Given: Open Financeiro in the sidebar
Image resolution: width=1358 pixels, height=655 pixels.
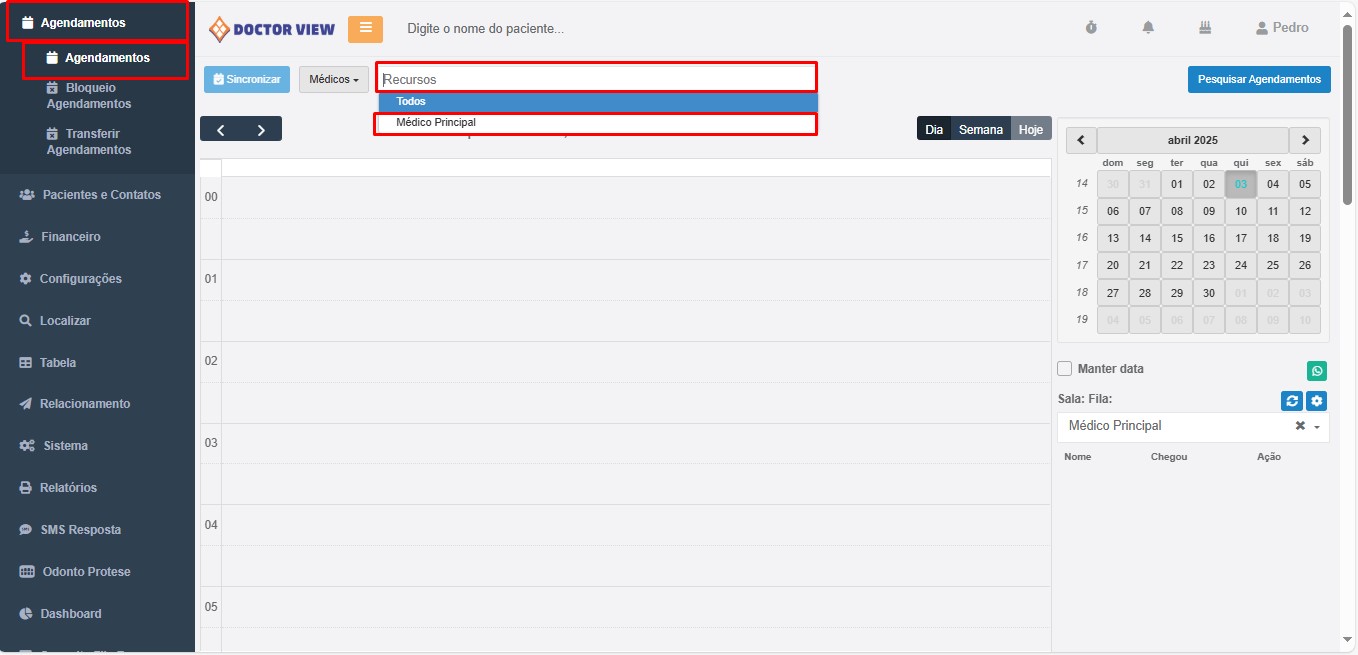Looking at the screenshot, I should coord(70,237).
